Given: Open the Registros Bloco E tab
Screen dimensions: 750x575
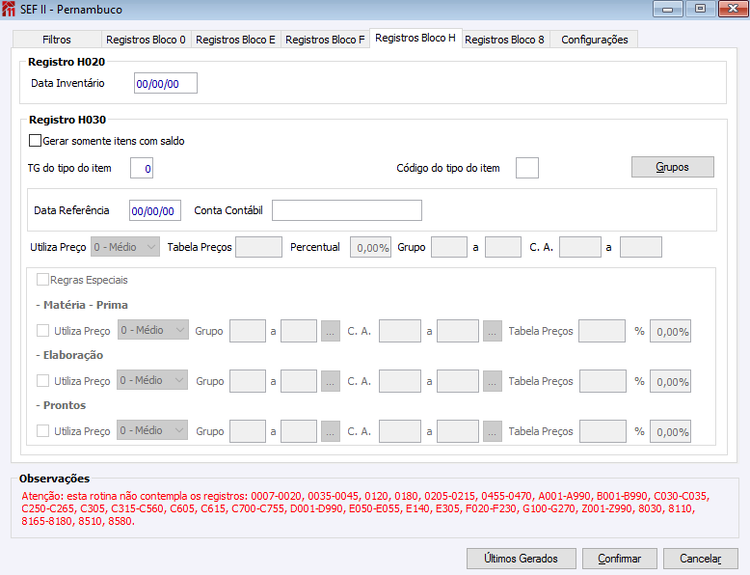Looking at the screenshot, I should pyautogui.click(x=235, y=40).
